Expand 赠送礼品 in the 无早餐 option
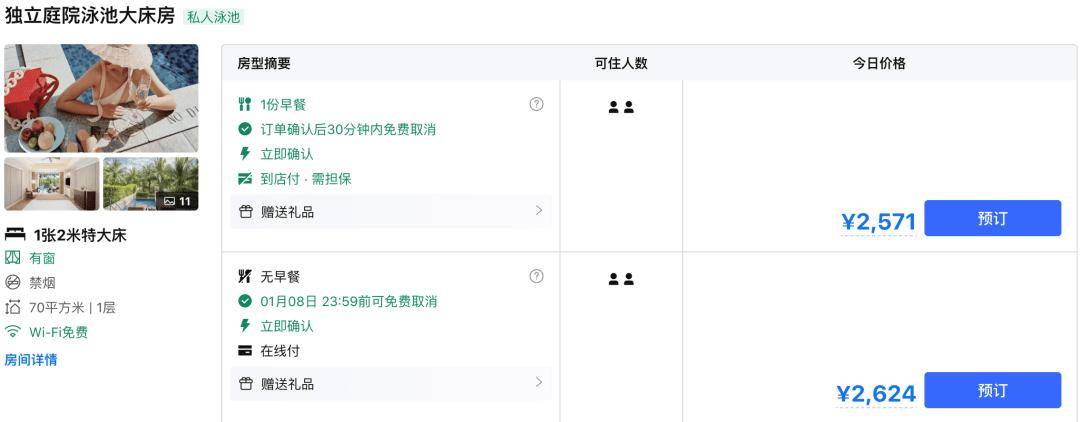The image size is (1080, 422). click(x=391, y=383)
